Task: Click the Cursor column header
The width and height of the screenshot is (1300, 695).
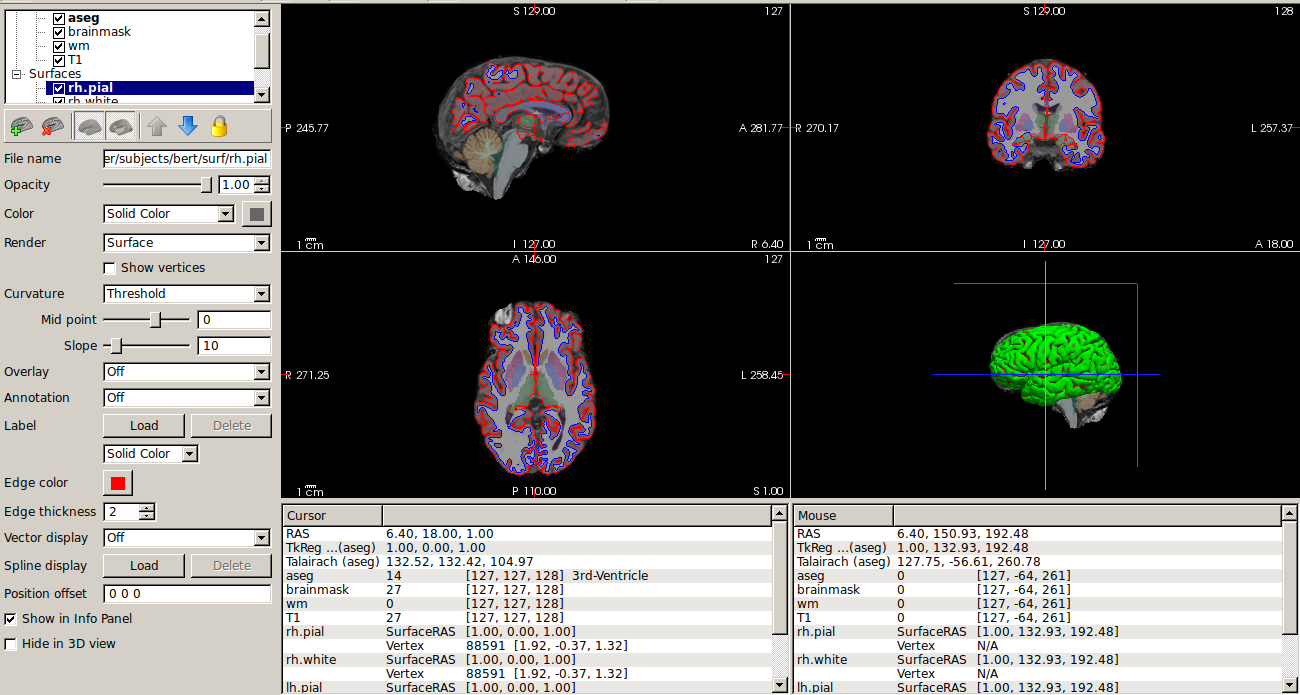Action: (x=333, y=516)
